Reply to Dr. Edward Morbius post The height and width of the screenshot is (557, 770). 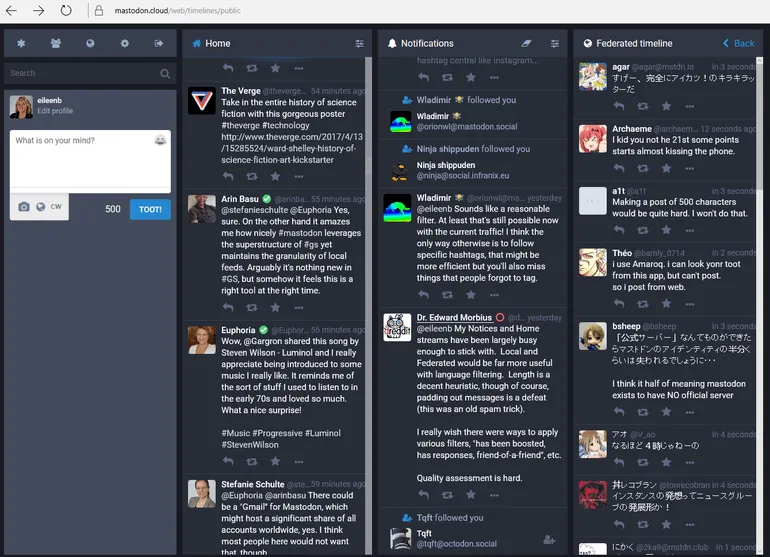click(423, 495)
